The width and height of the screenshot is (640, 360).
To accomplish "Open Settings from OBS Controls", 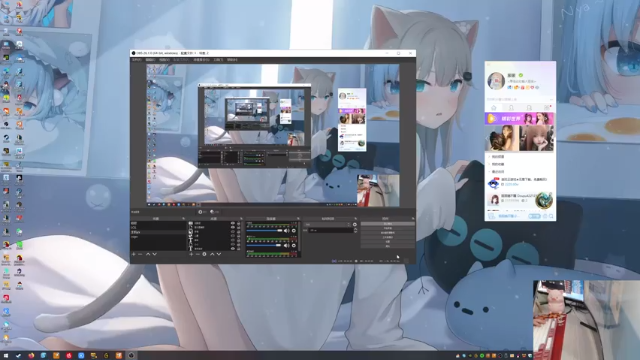I will coord(388,242).
